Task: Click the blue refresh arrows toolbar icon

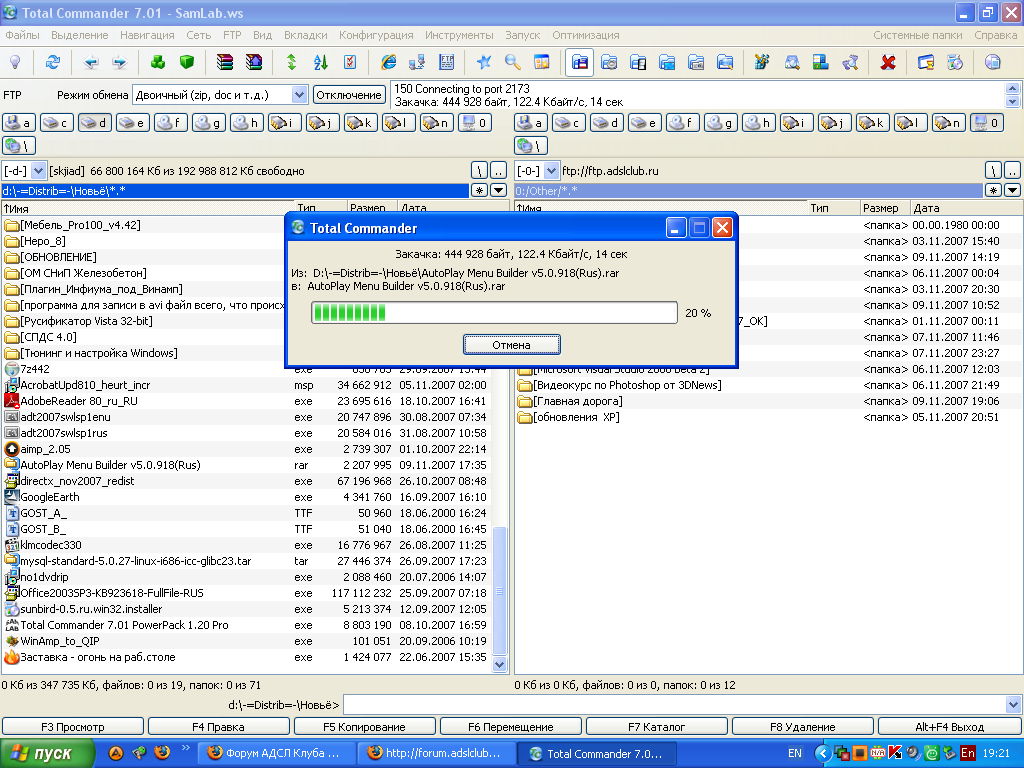Action: tap(53, 62)
